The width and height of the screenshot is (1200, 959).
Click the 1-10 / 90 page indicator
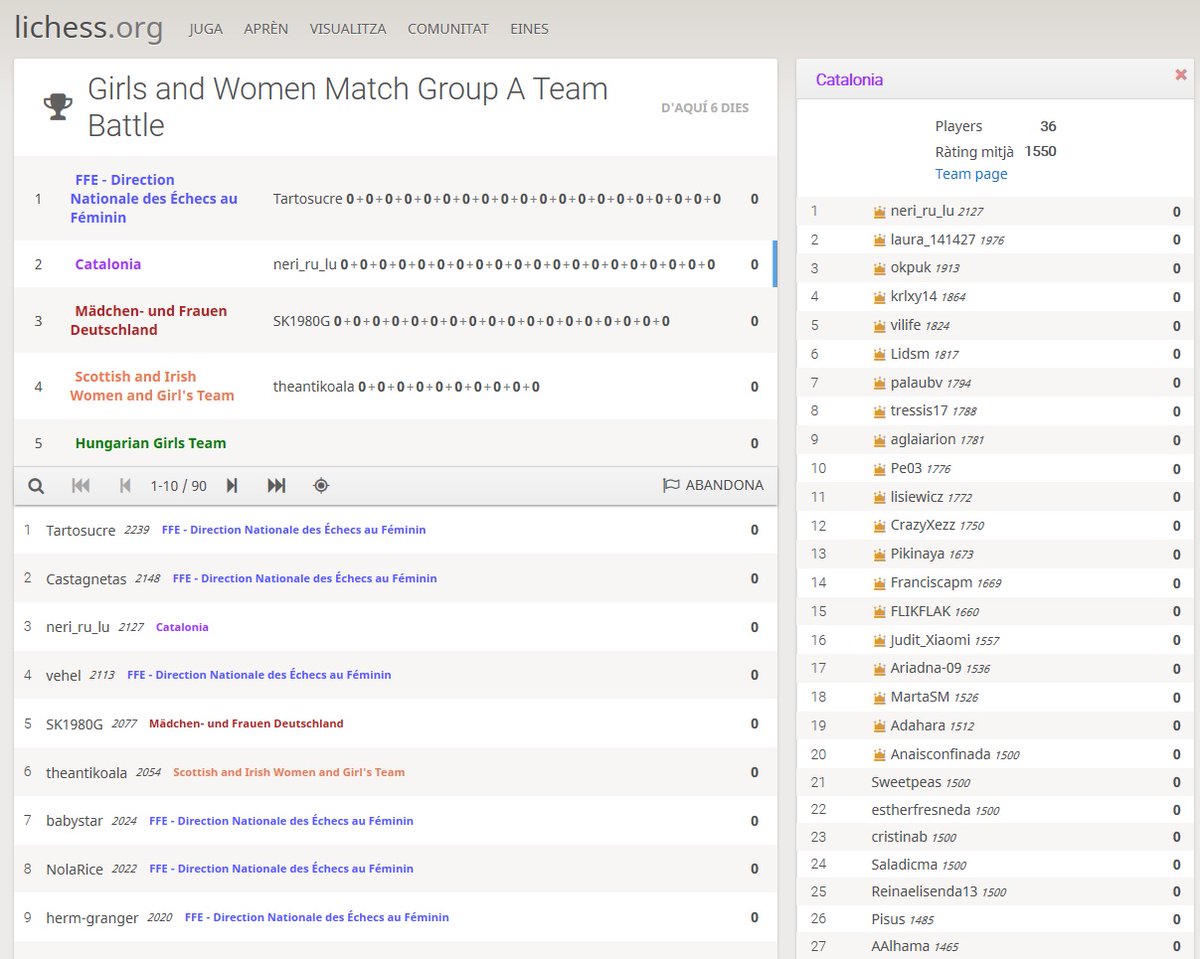click(178, 485)
